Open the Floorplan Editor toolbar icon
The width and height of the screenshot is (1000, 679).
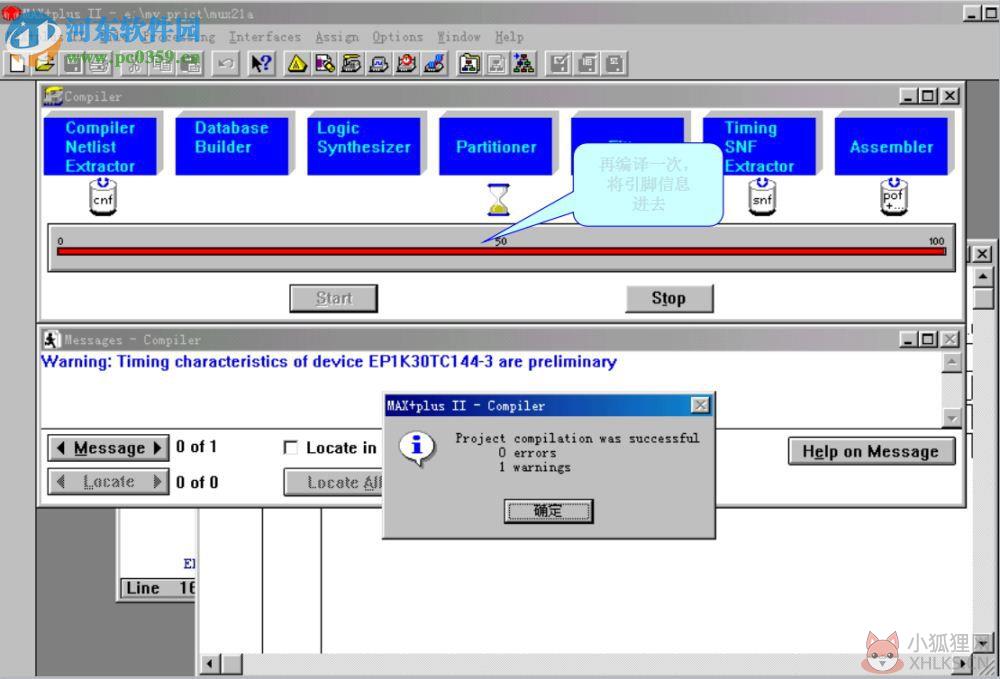[325, 63]
